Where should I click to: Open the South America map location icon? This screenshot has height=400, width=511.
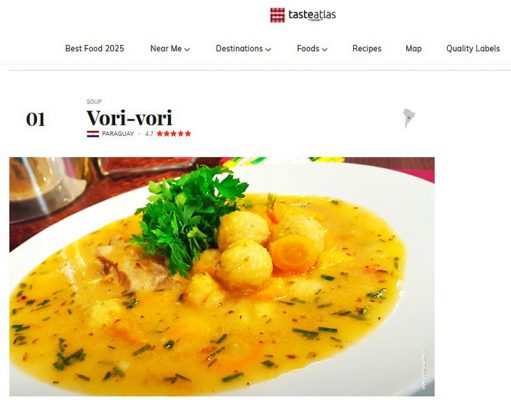pyautogui.click(x=409, y=118)
